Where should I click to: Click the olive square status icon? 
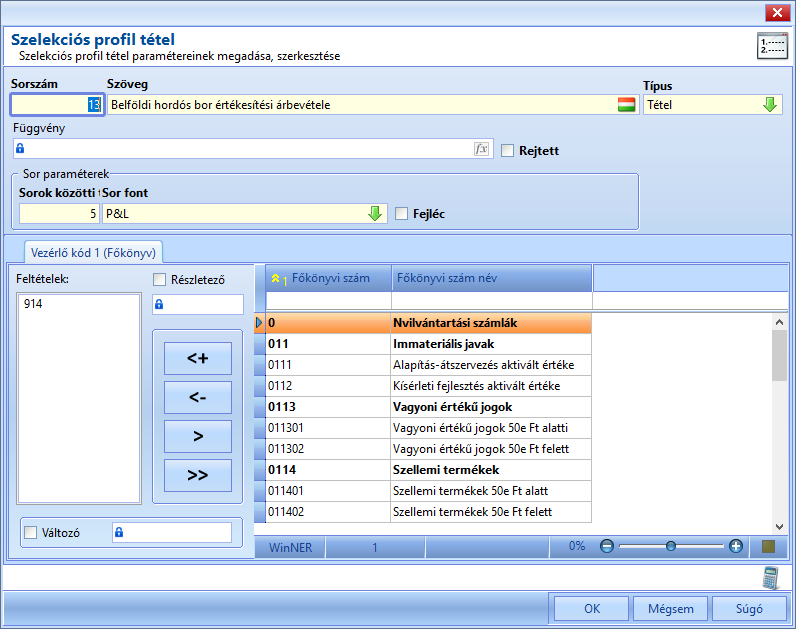769,546
